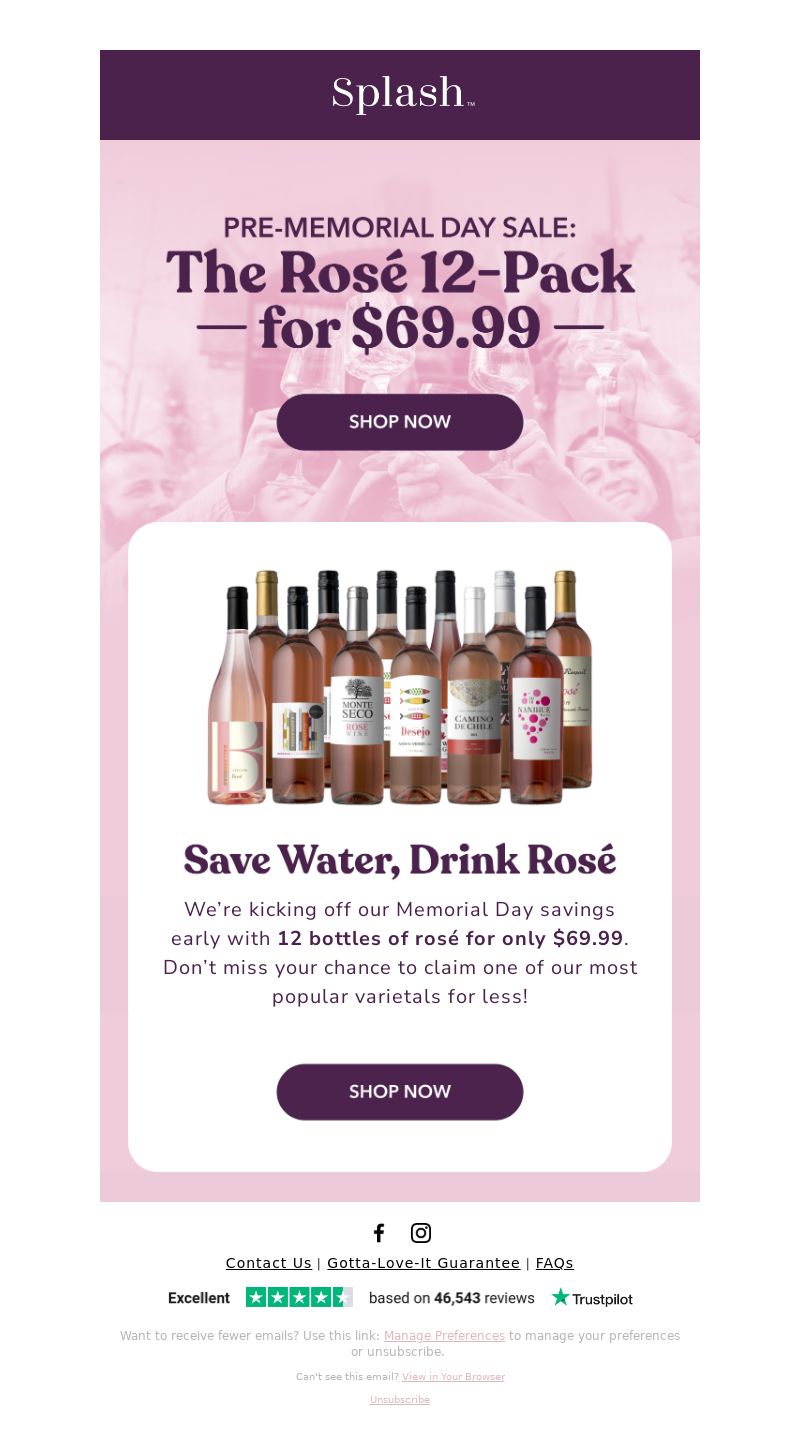Viewport: 800px width, 1454px height.
Task: Click the top SHOP NOW button
Action: tap(400, 422)
